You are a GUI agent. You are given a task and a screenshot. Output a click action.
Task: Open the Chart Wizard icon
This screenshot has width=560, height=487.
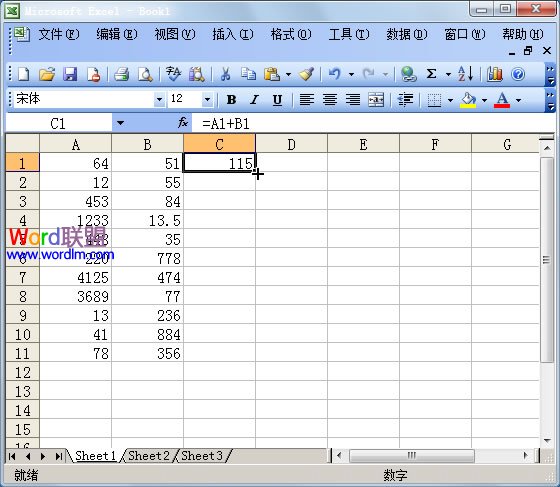[494, 74]
